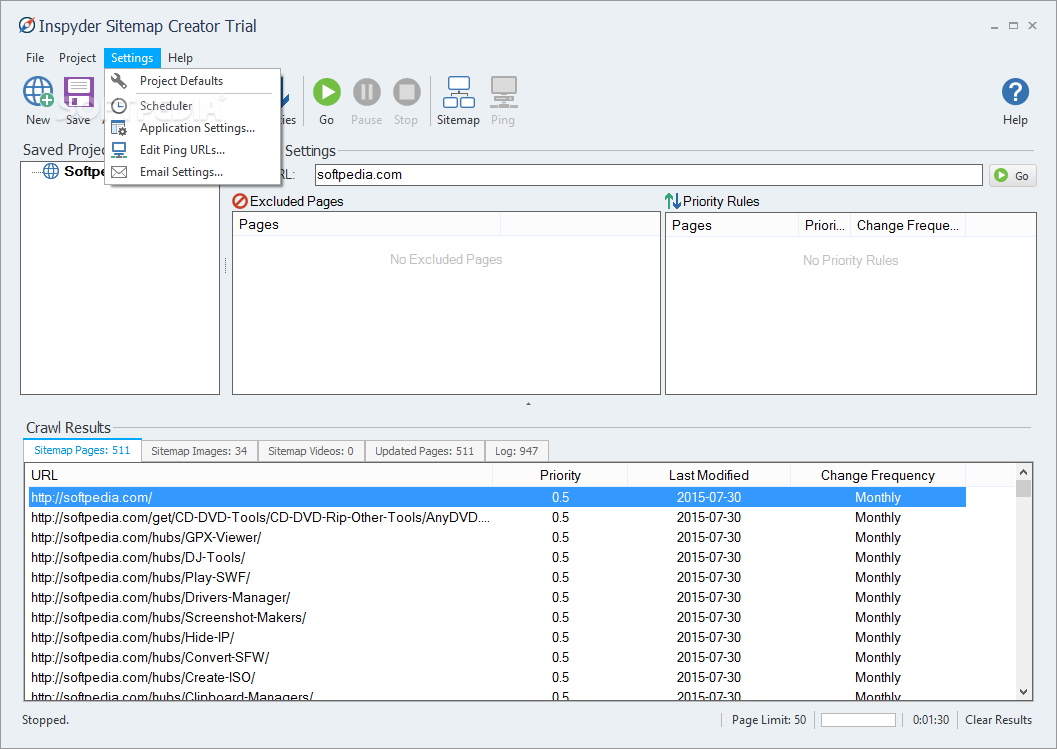Viewport: 1057px width, 749px height.
Task: Open the File menu
Action: click(x=35, y=58)
